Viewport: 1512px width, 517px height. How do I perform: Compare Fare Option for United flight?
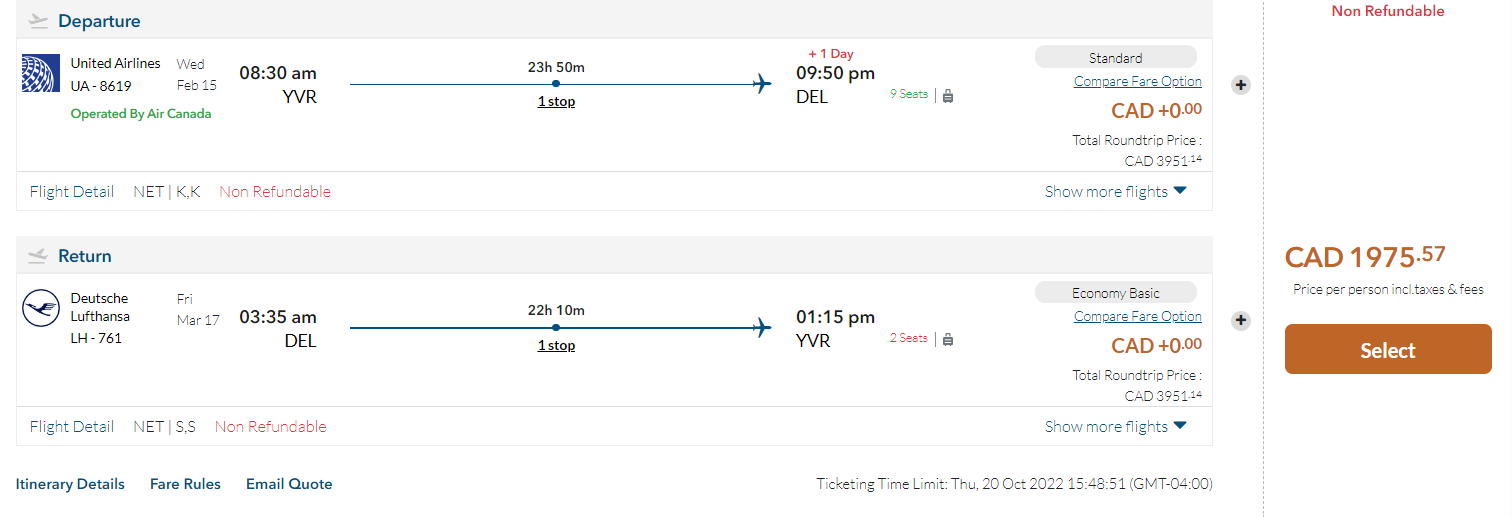pyautogui.click(x=1137, y=81)
